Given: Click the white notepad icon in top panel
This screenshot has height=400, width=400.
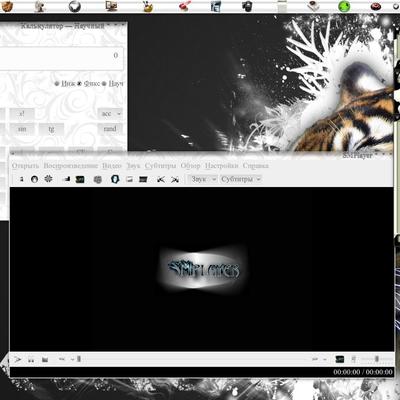Looking at the screenshot, I should click(x=282, y=6).
